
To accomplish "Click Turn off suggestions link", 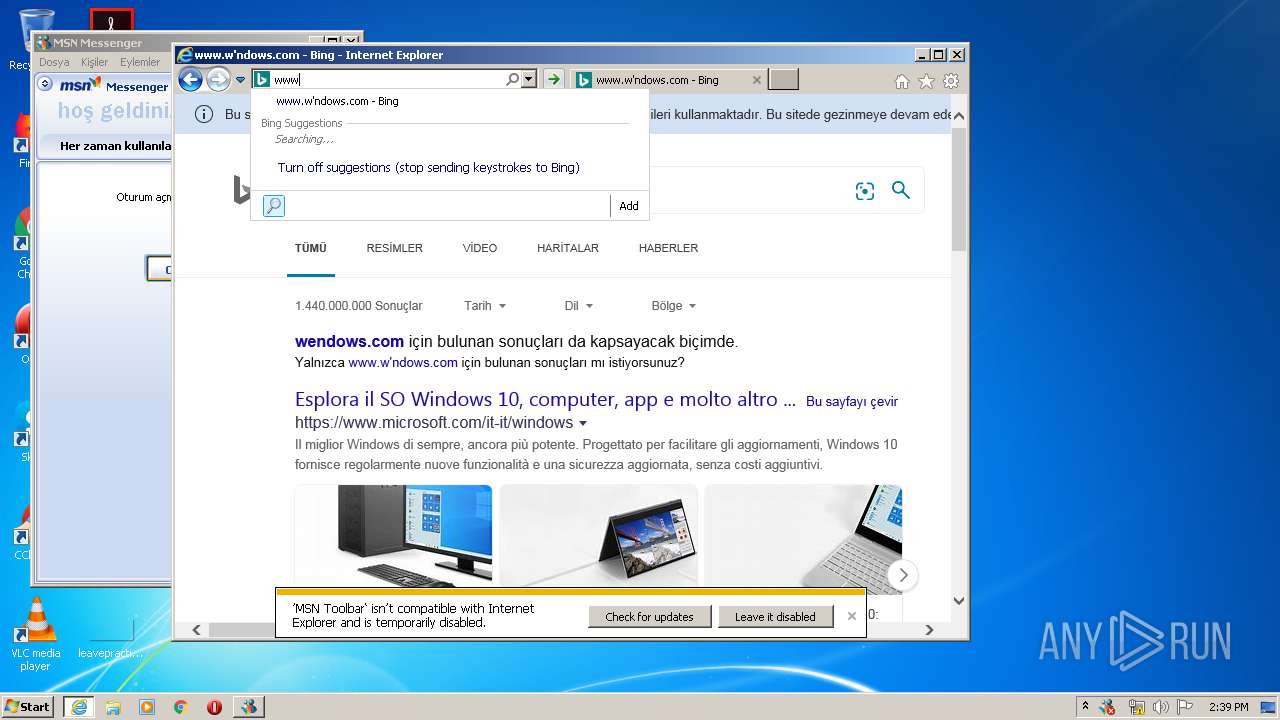I will pos(429,167).
